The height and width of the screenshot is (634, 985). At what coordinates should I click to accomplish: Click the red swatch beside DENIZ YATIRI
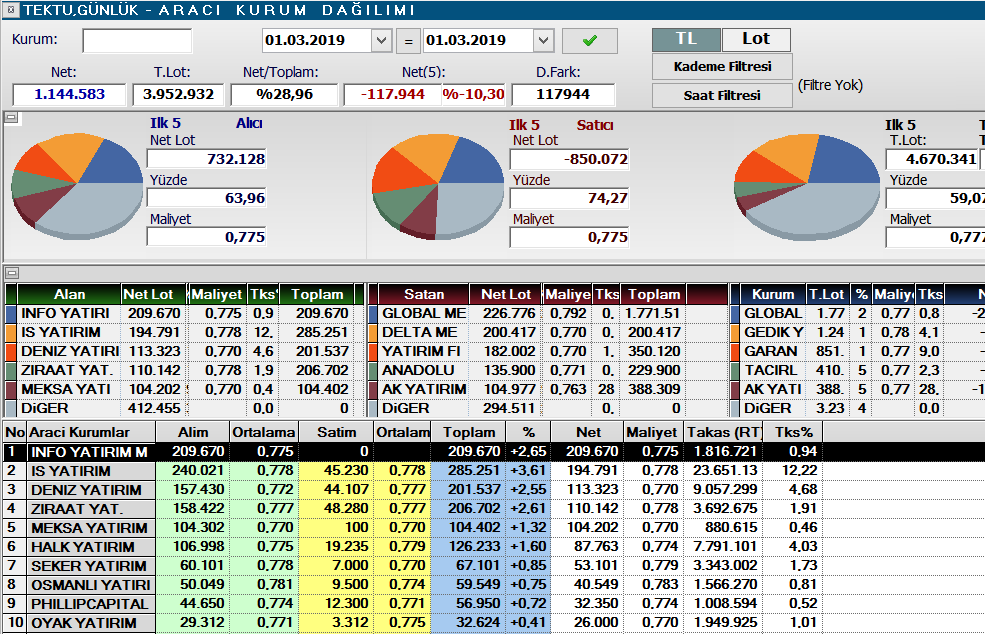pos(11,351)
